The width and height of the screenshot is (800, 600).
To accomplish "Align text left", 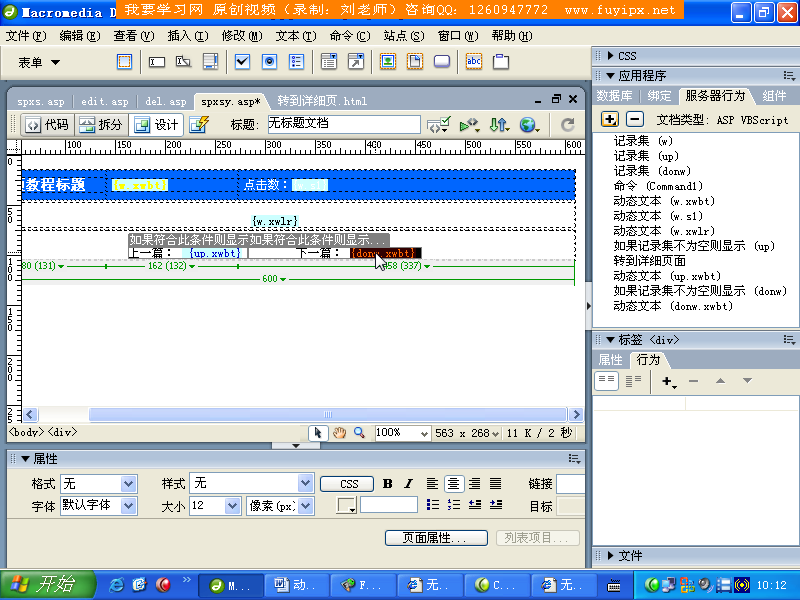I will tap(432, 484).
